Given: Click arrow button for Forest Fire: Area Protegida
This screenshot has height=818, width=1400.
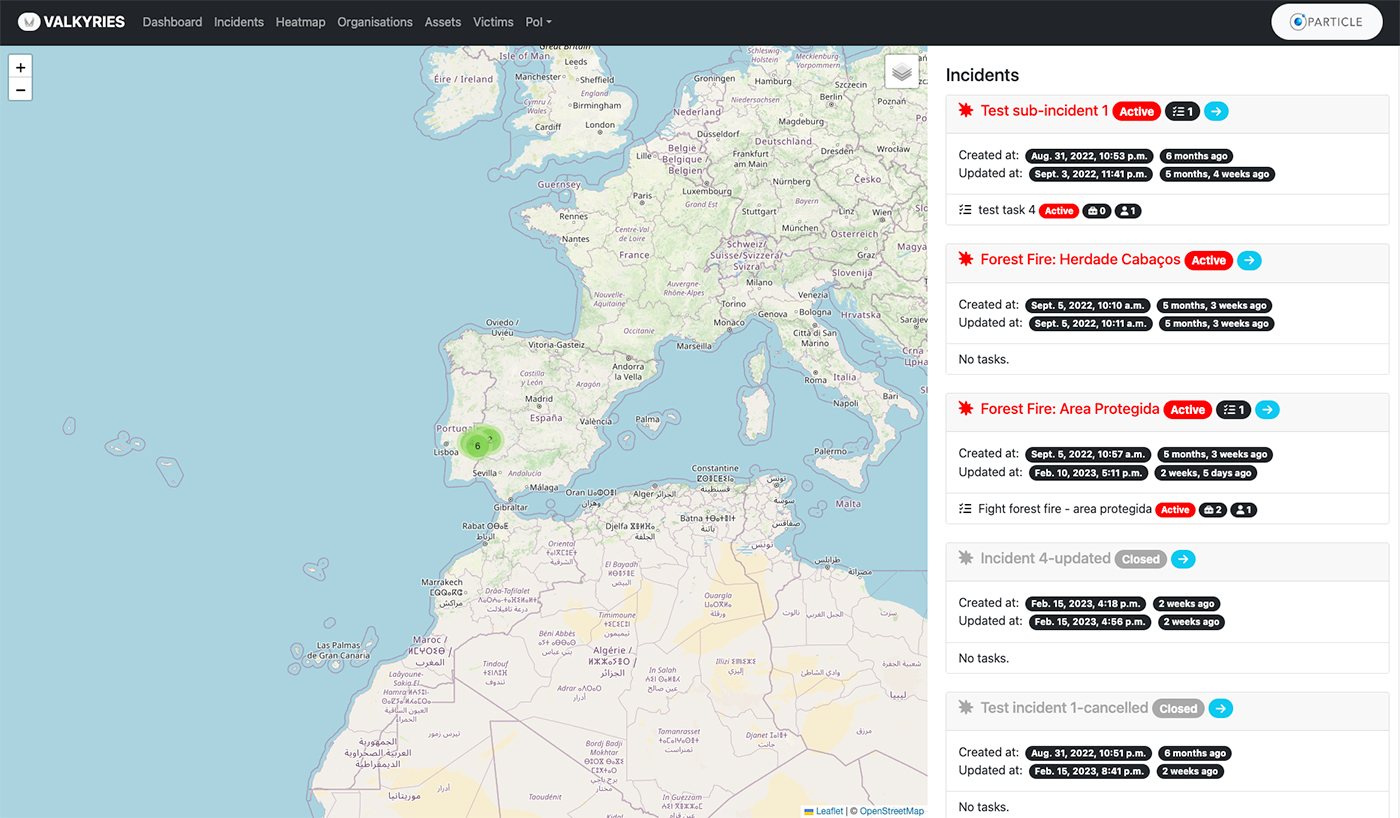Looking at the screenshot, I should click(1267, 409).
